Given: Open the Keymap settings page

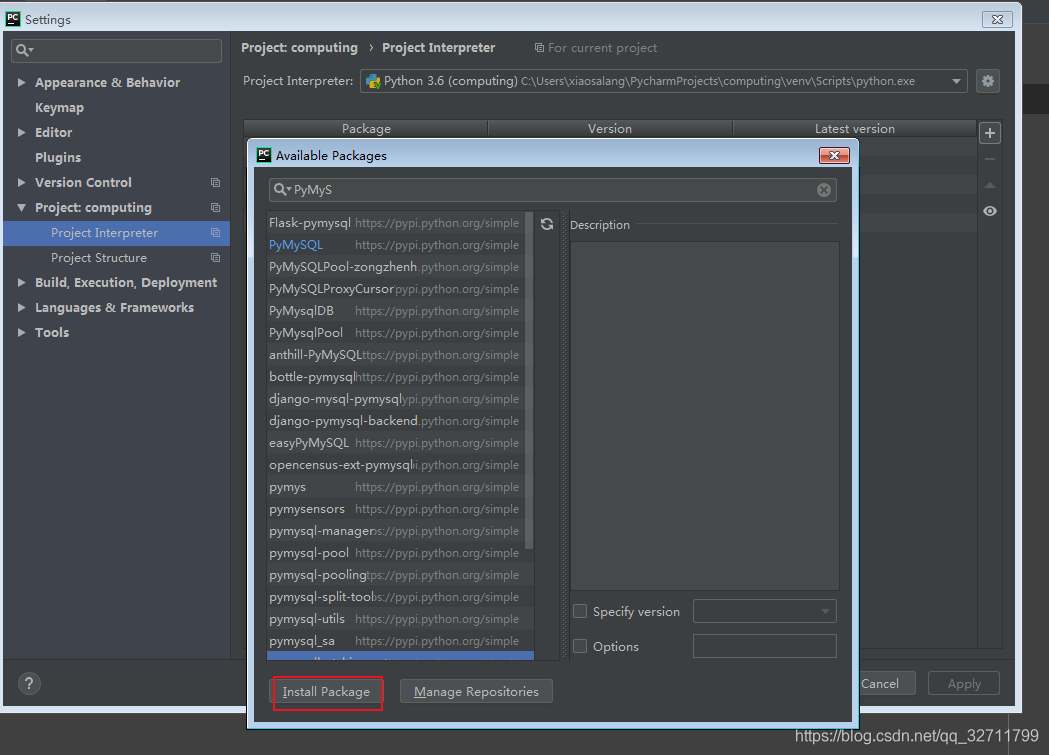Looking at the screenshot, I should tap(60, 108).
